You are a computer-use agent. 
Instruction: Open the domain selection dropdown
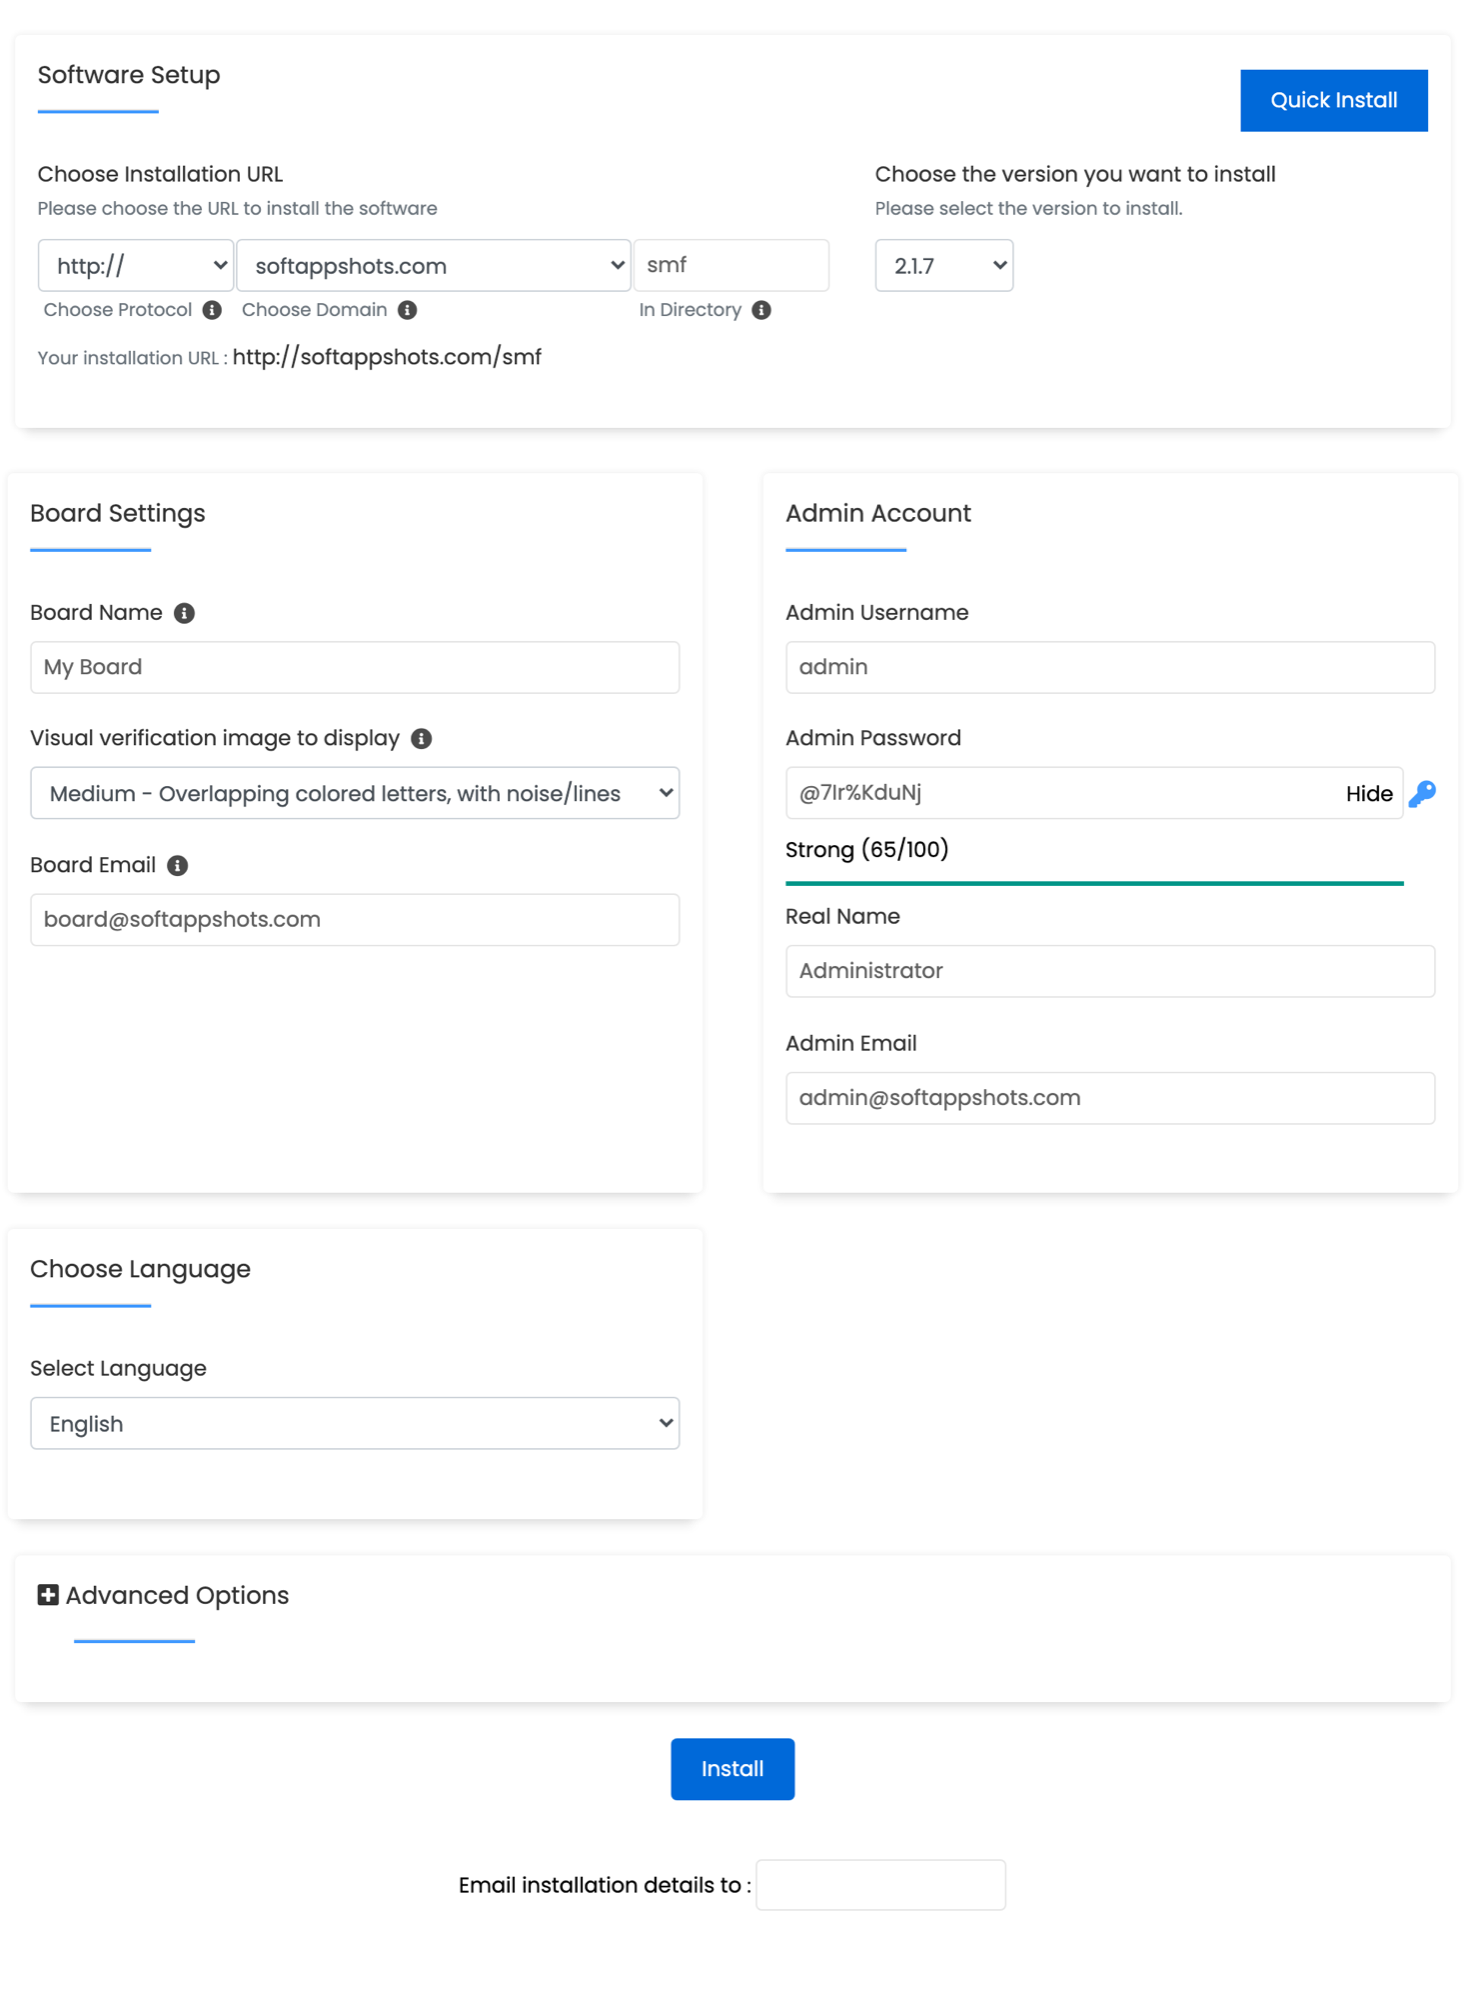pyautogui.click(x=433, y=265)
